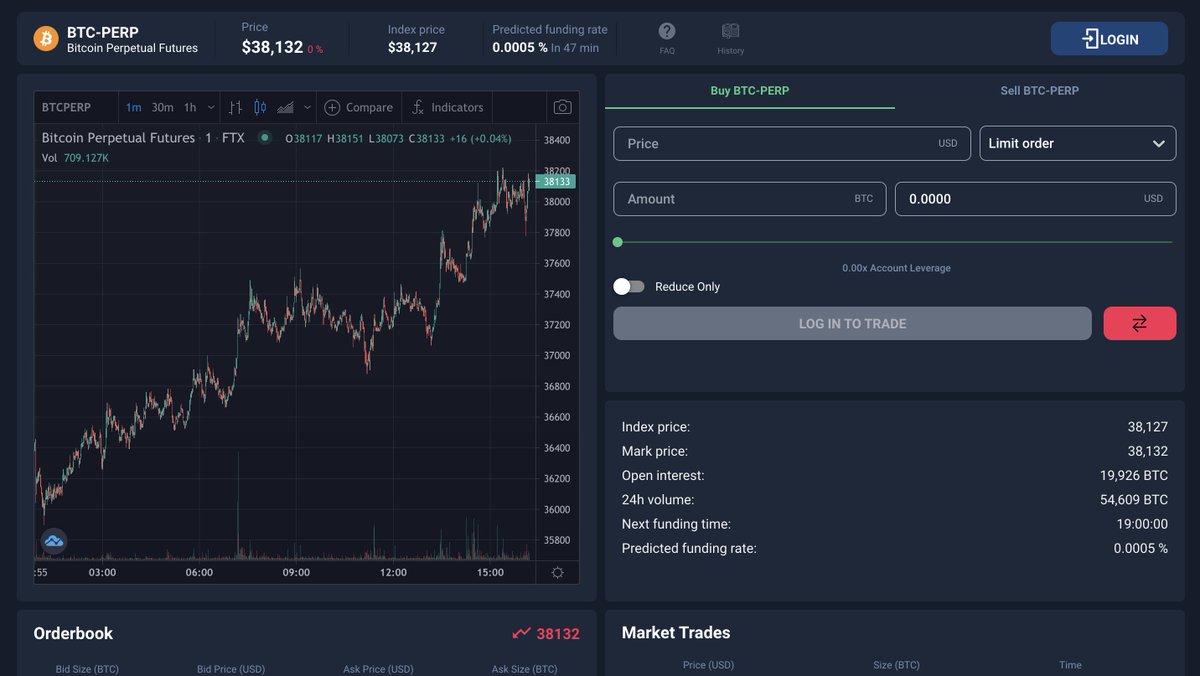Click the Ask Size (BTC) column header

click(525, 669)
